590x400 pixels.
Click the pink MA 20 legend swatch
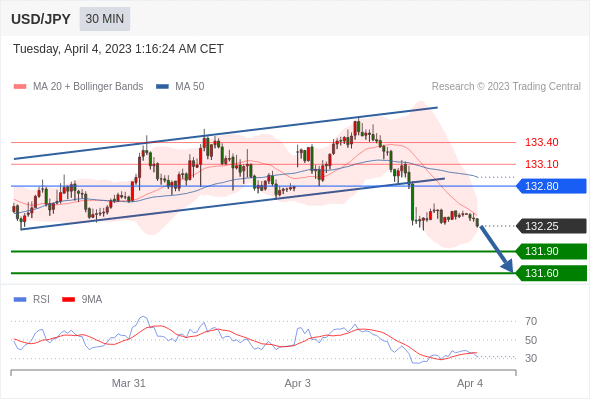[20, 87]
